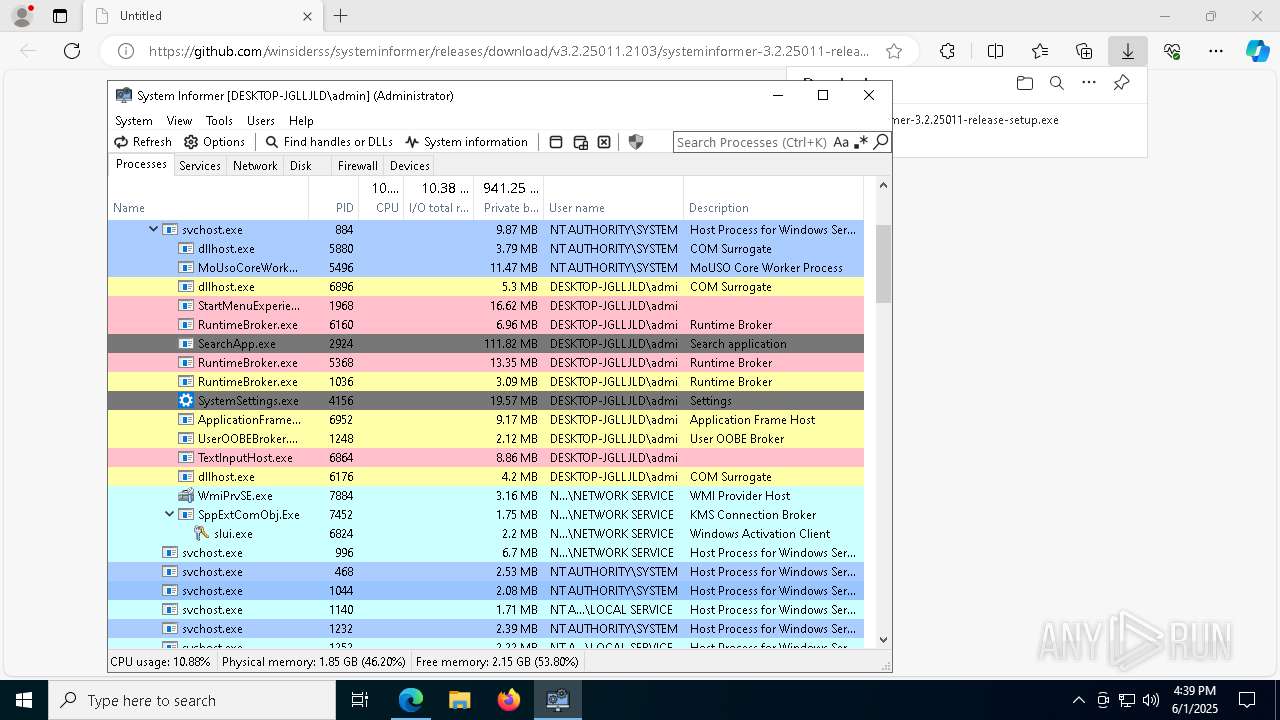Select svchost.exe with PID 996
This screenshot has width=1280, height=720.
click(486, 552)
